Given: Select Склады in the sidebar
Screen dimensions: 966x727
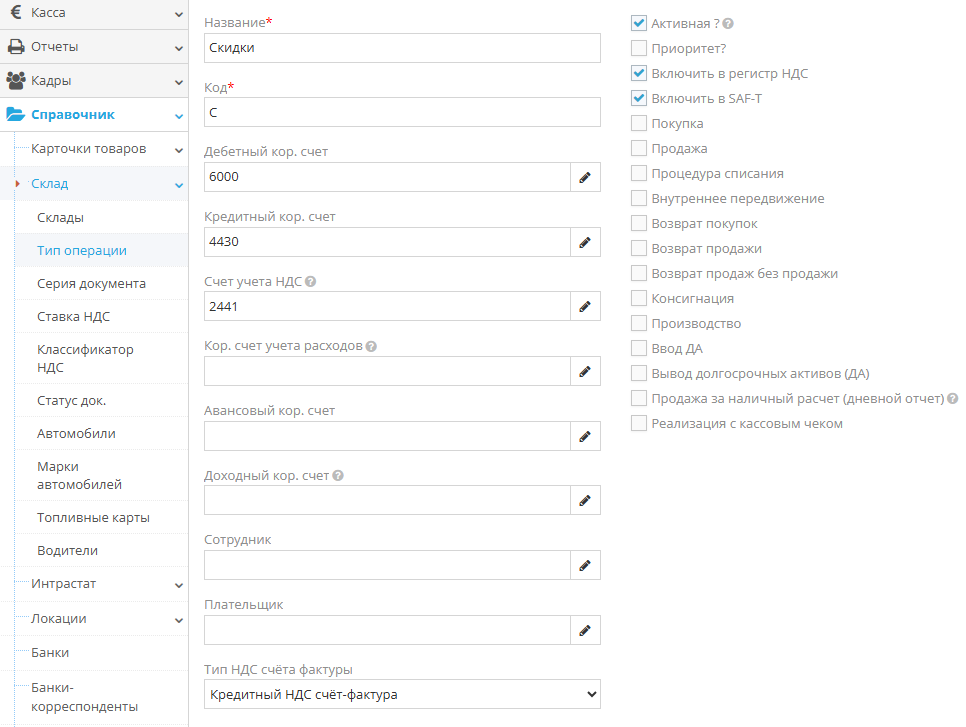Looking at the screenshot, I should pos(61,217).
